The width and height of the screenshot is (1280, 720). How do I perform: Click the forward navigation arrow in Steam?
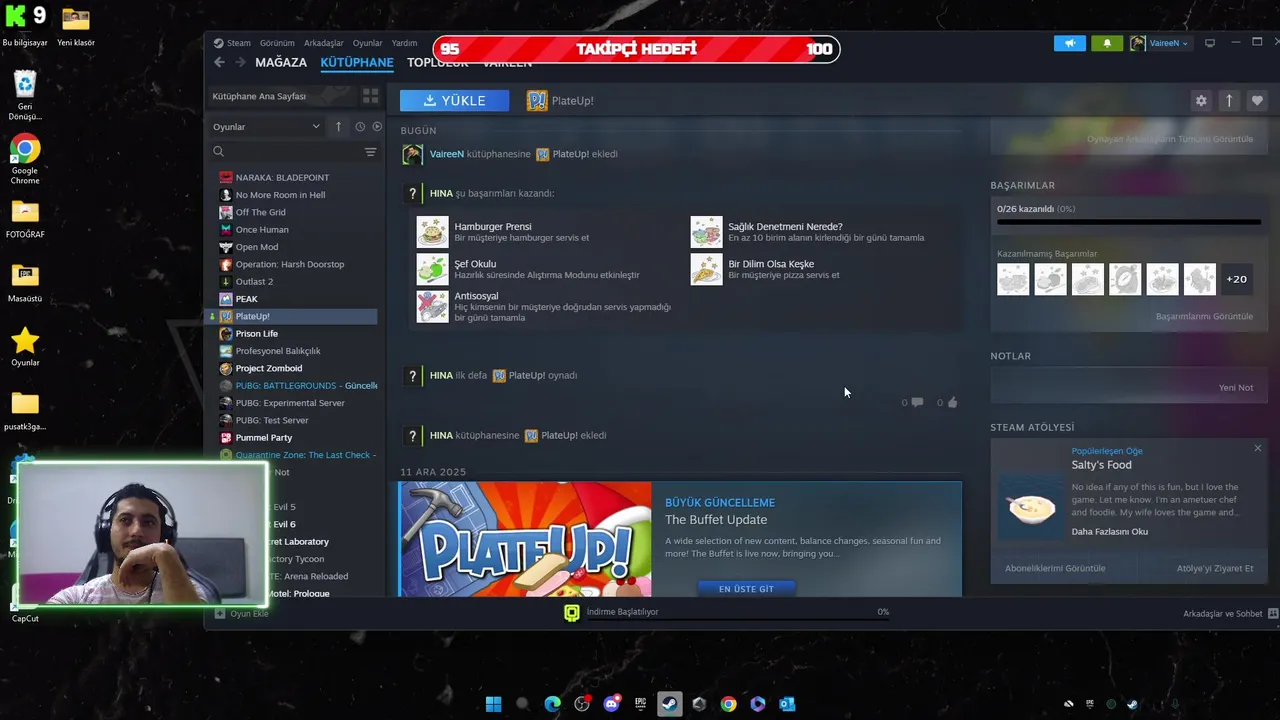[x=240, y=62]
